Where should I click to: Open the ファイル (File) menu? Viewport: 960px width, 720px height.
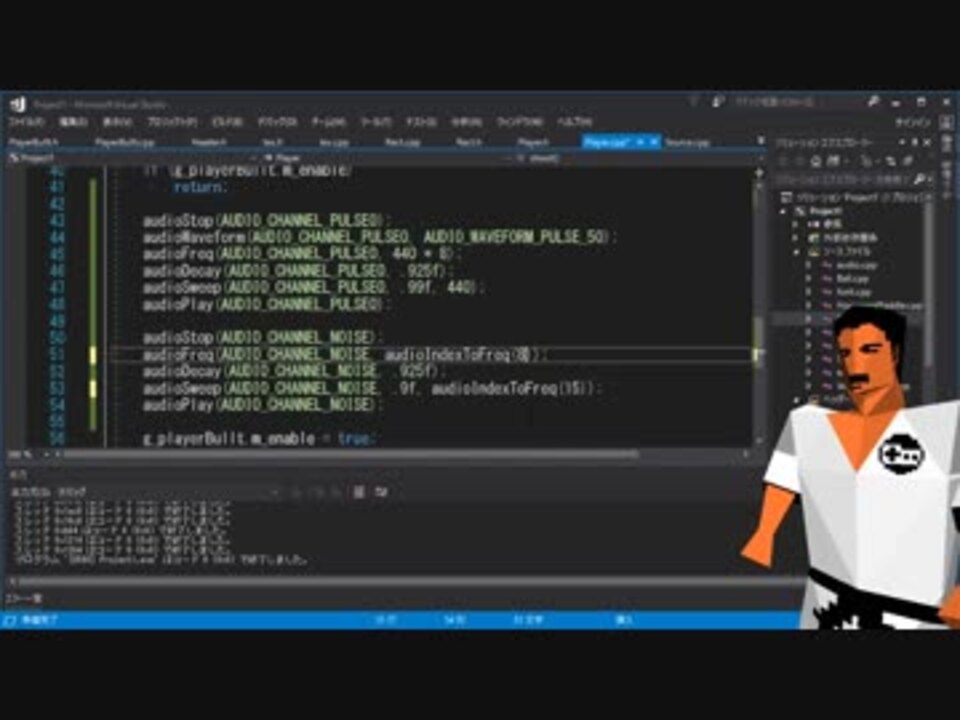tap(28, 122)
